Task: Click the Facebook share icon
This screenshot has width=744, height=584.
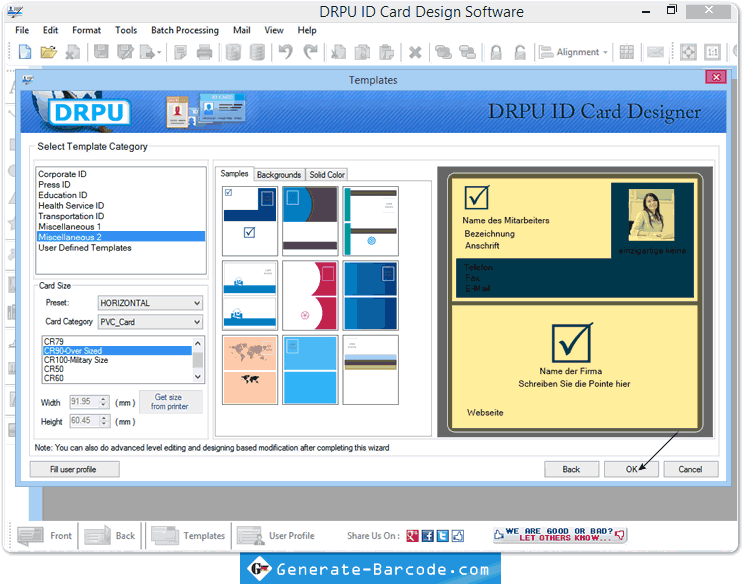Action: [x=428, y=536]
